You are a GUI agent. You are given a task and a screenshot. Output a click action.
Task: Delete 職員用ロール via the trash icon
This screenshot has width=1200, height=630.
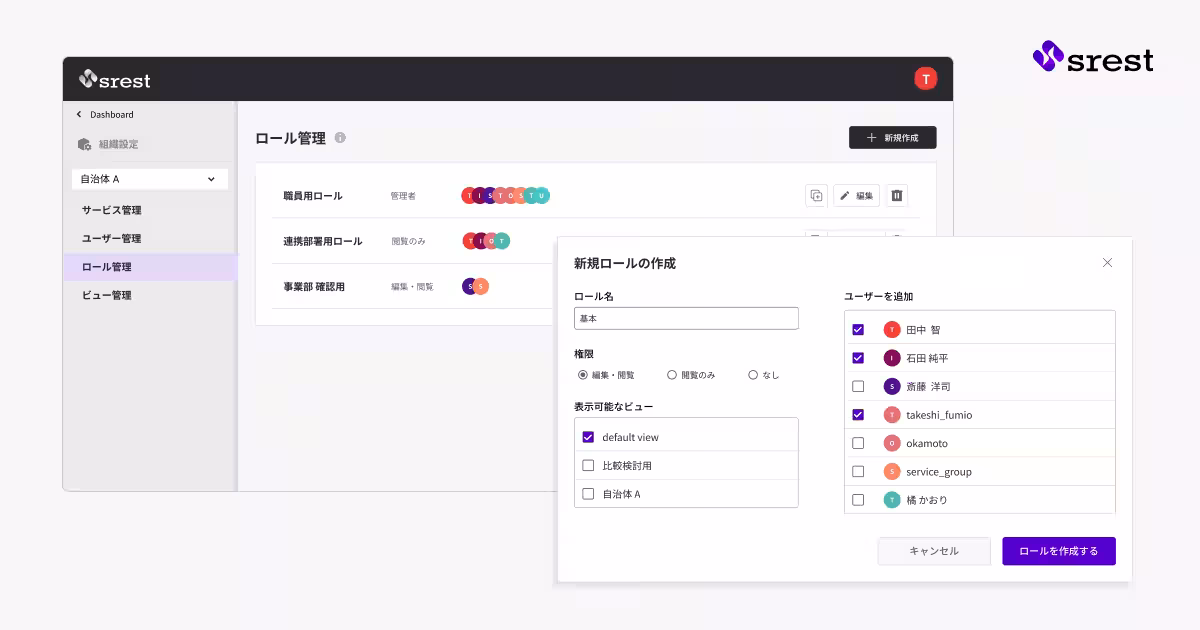click(897, 195)
